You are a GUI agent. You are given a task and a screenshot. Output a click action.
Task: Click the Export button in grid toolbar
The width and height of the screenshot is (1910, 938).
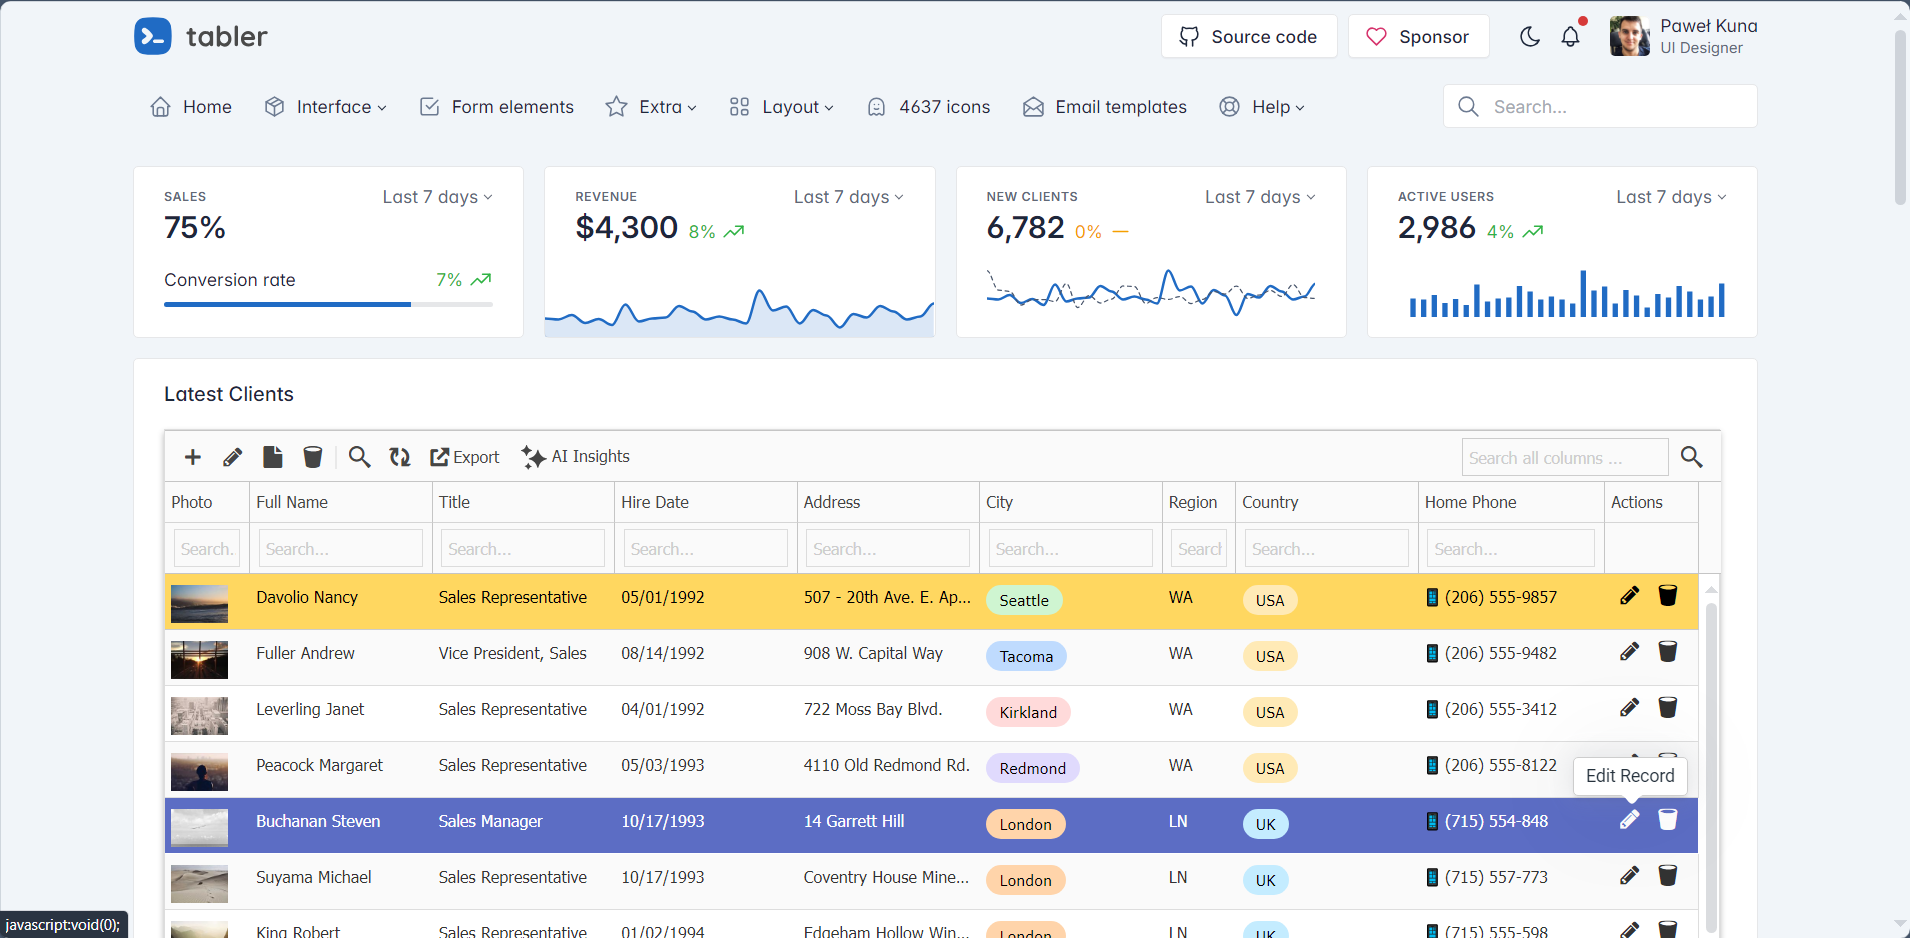[465, 457]
